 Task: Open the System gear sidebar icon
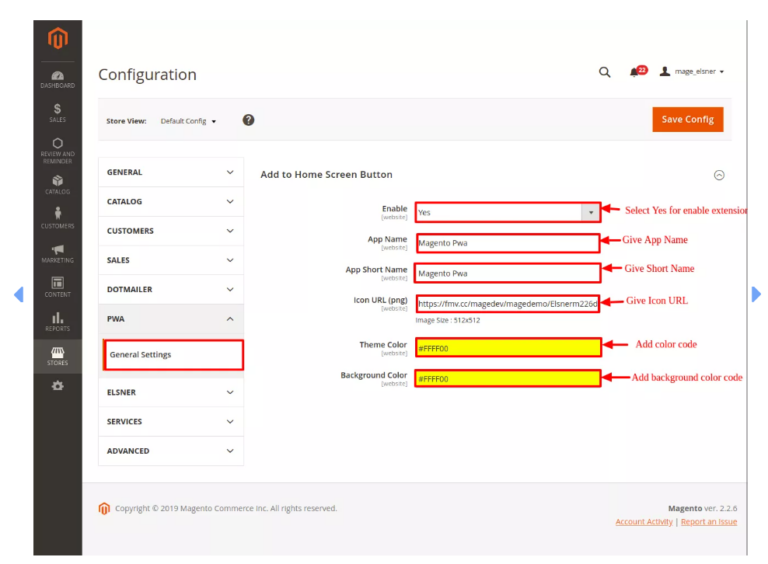pos(58,386)
